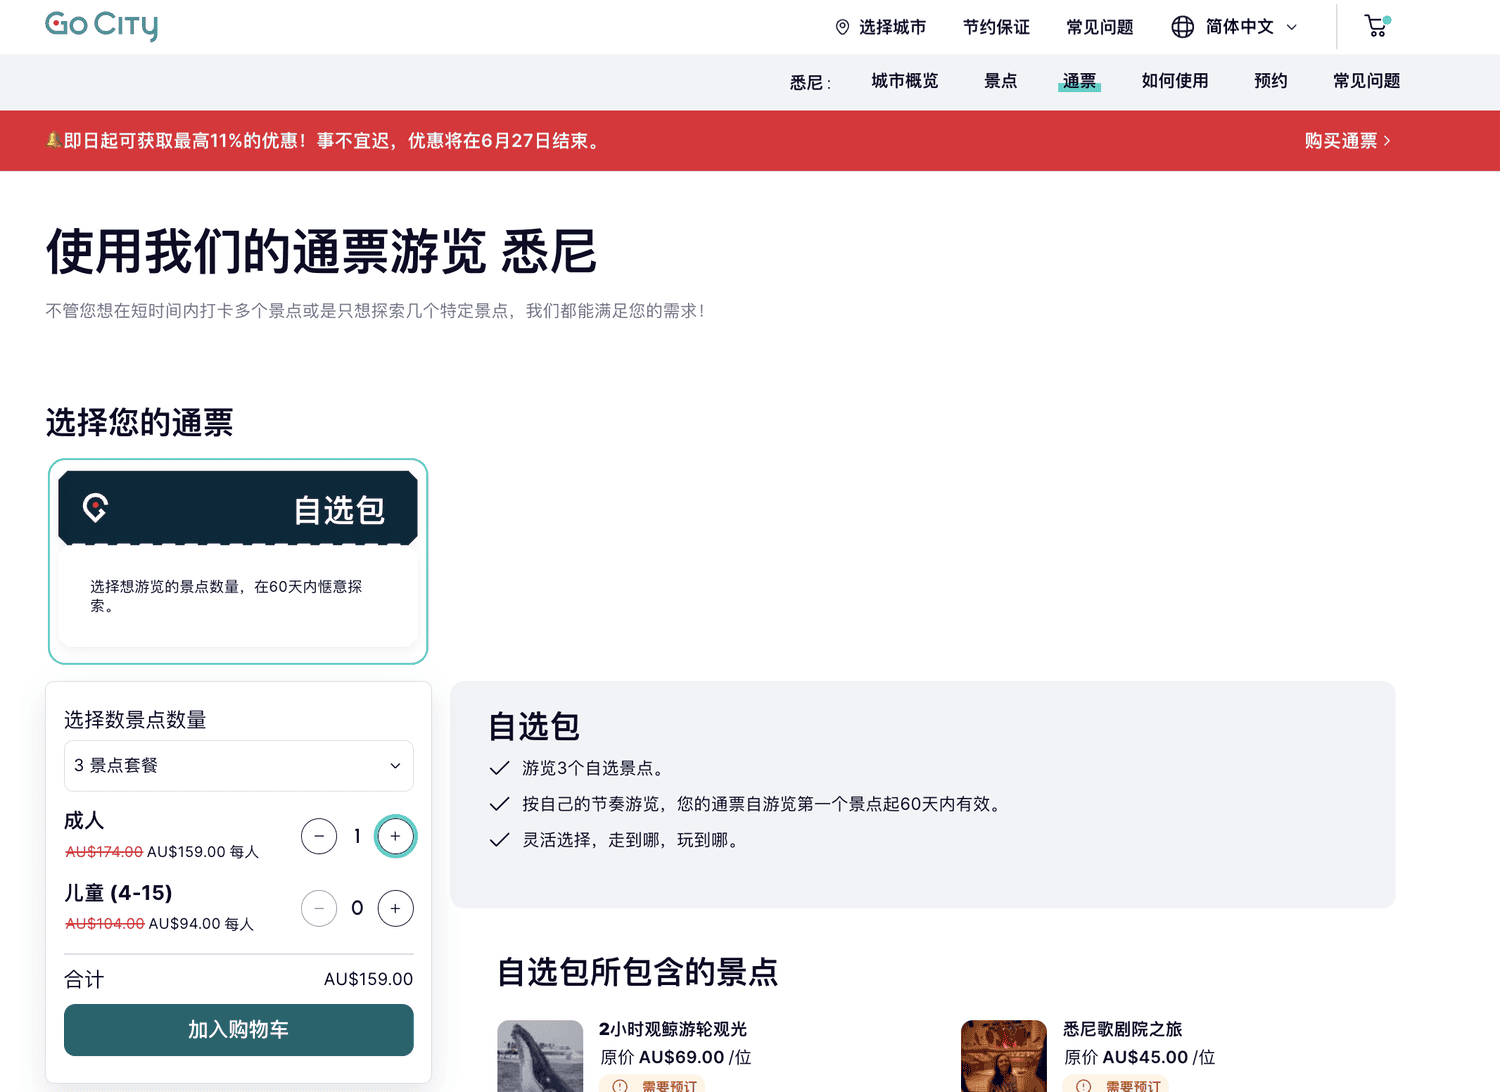Open 常见问题 link in top header

(1100, 27)
